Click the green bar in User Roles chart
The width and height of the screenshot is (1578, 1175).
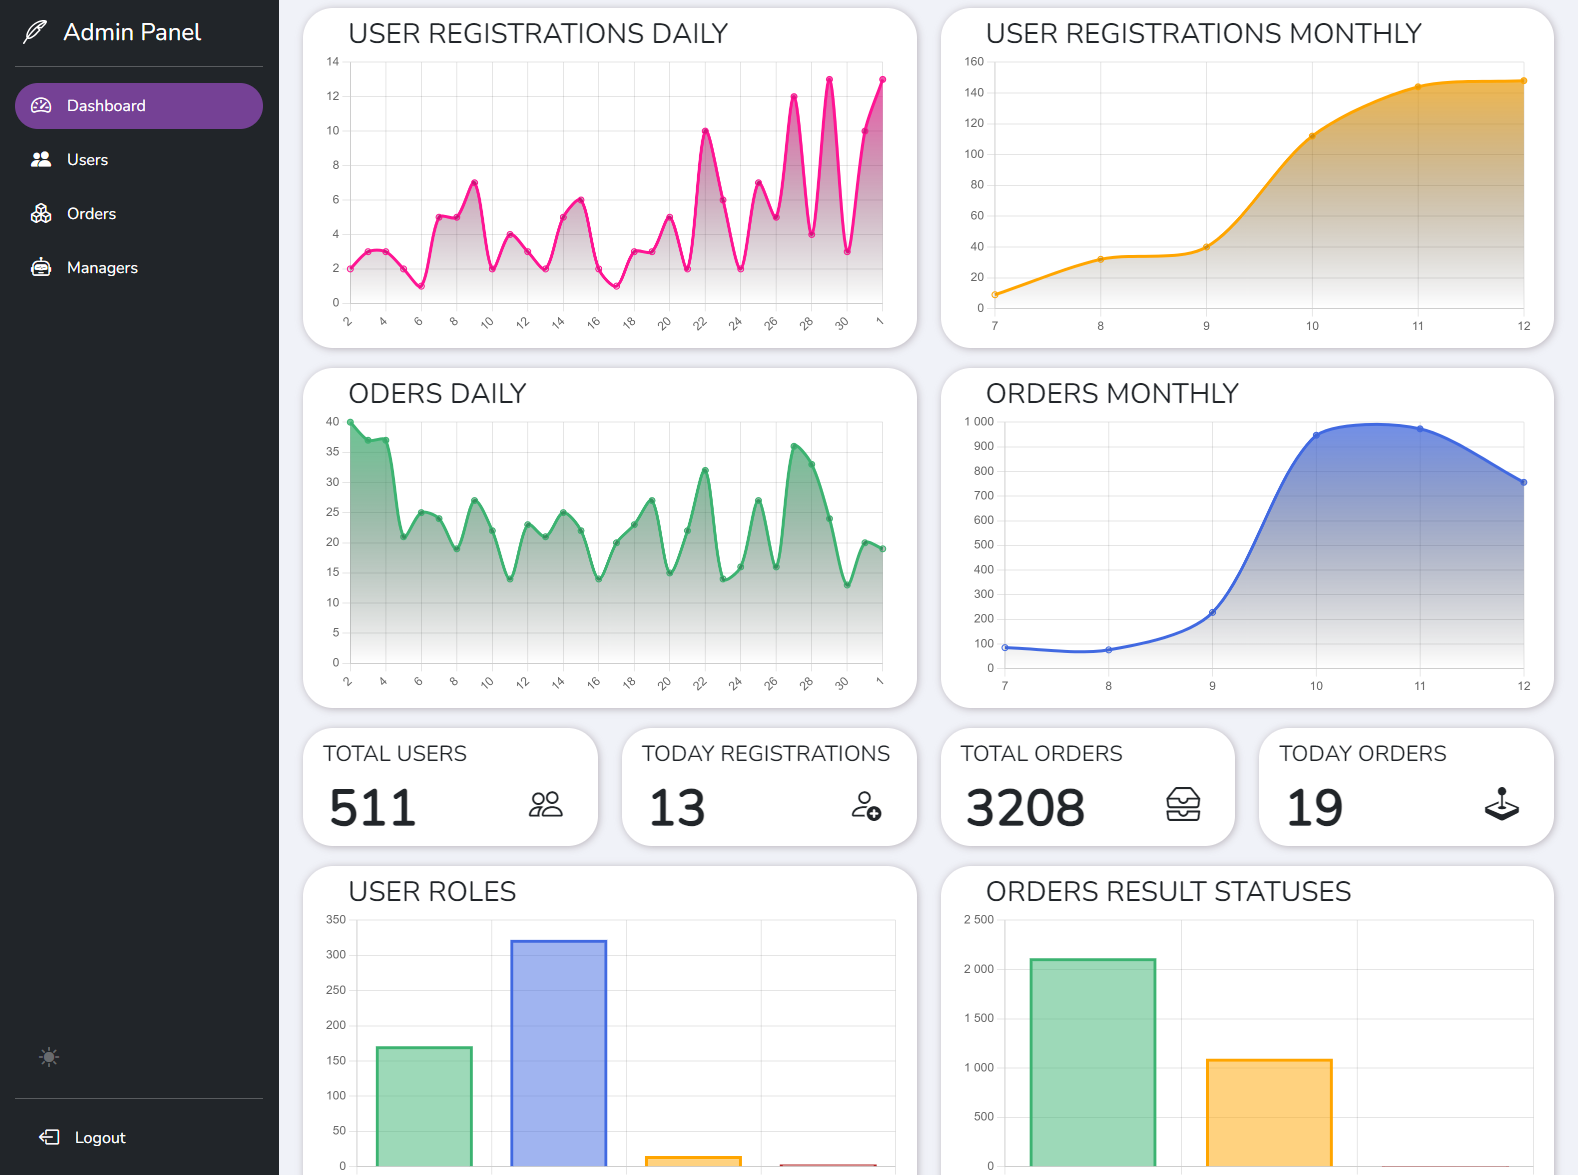(x=424, y=1106)
